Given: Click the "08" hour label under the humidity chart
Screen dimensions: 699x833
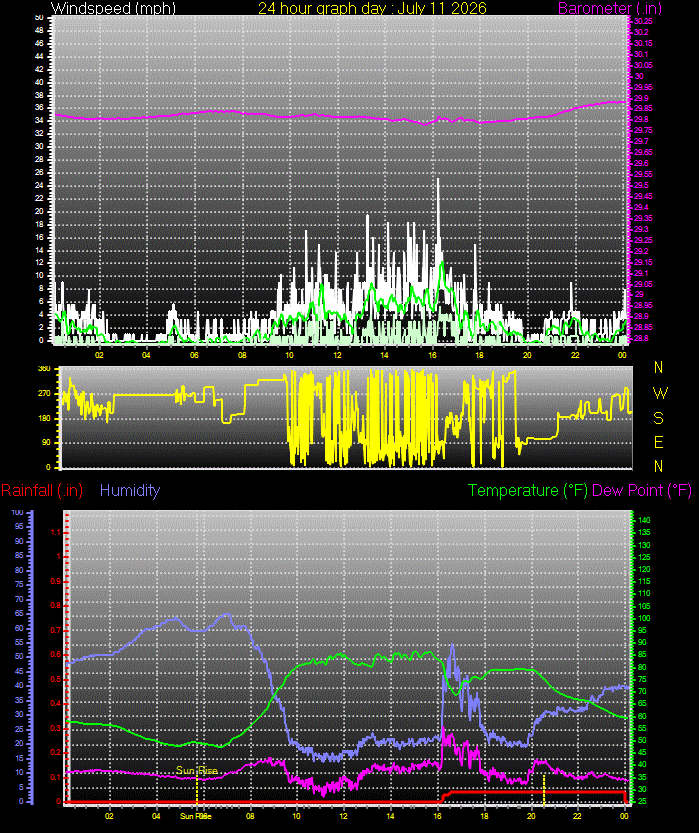Looking at the screenshot, I should (250, 815).
